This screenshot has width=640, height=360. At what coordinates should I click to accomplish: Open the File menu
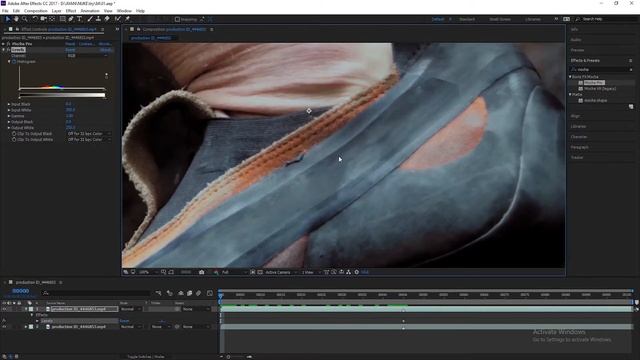(x=5, y=11)
